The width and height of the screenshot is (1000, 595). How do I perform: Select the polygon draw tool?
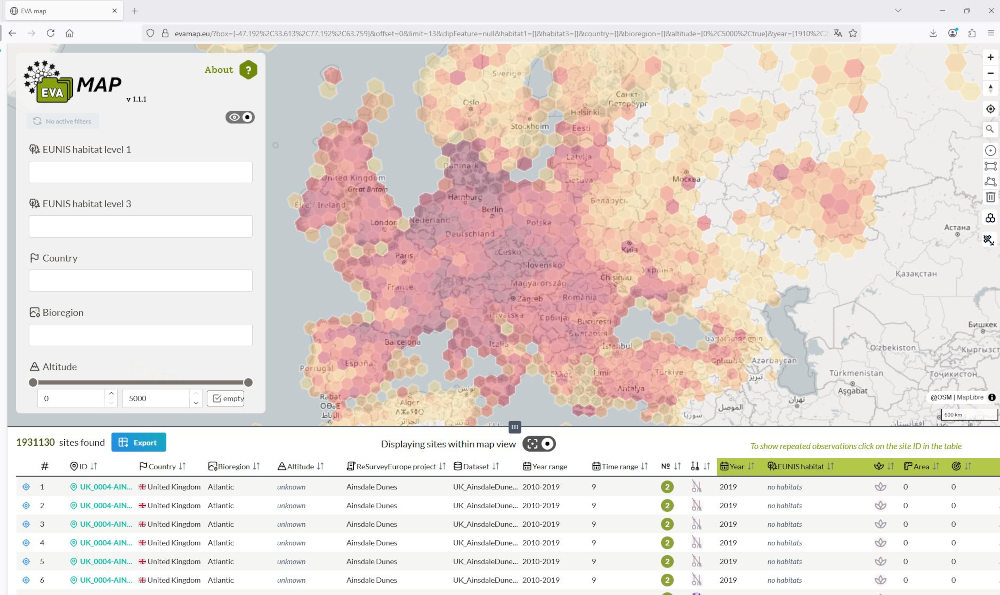point(990,181)
